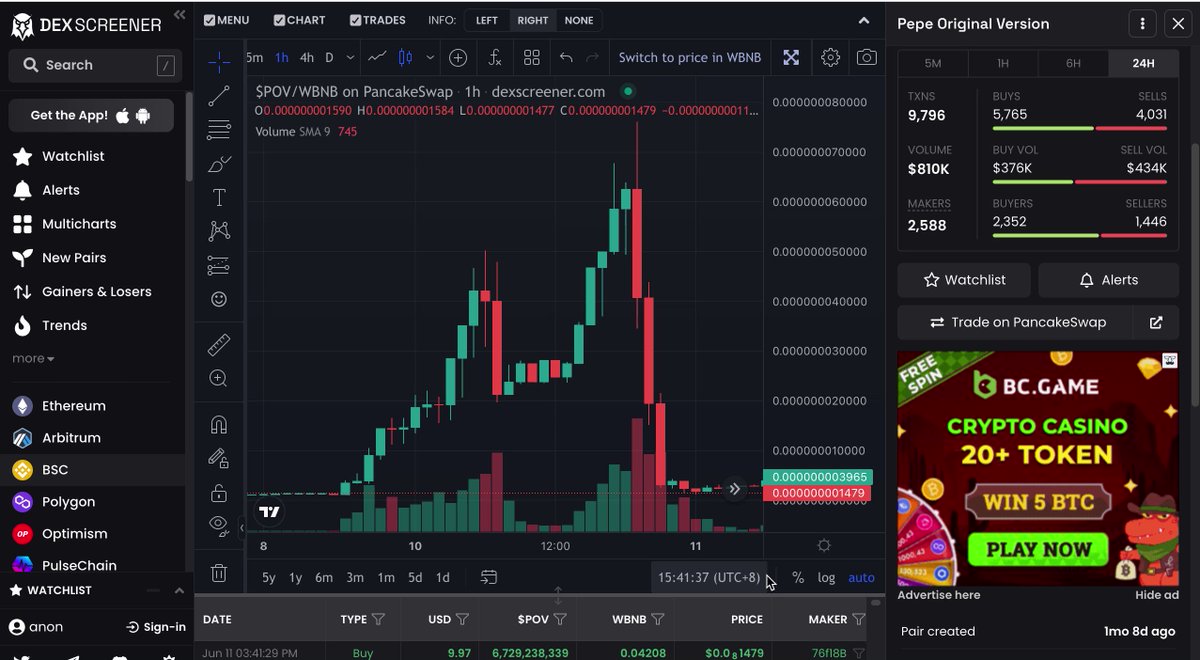Toggle hide all drawings eye icon
This screenshot has width=1200, height=660.
pos(219,524)
